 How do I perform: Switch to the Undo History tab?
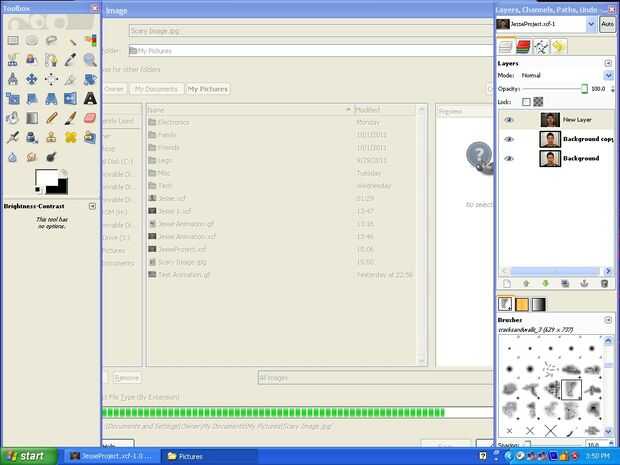[x=558, y=47]
